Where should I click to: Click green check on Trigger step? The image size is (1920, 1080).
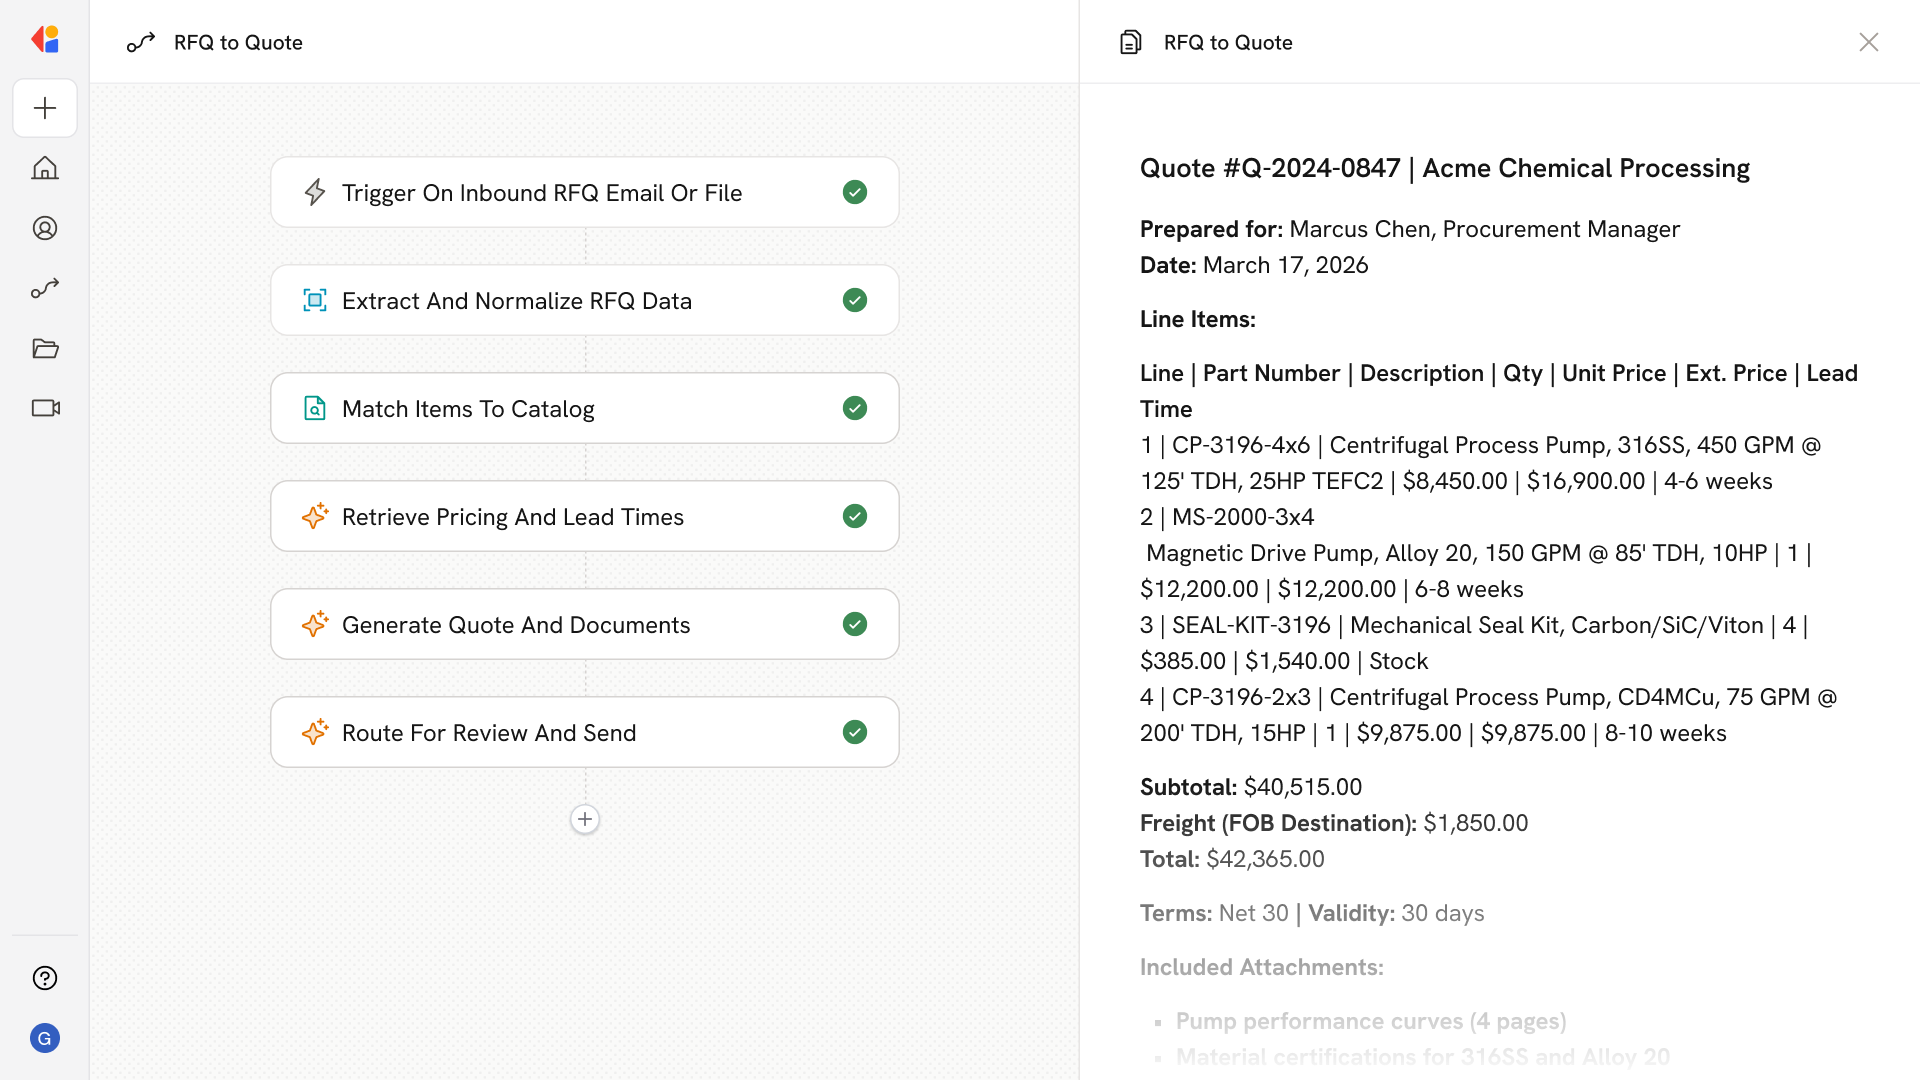click(855, 192)
